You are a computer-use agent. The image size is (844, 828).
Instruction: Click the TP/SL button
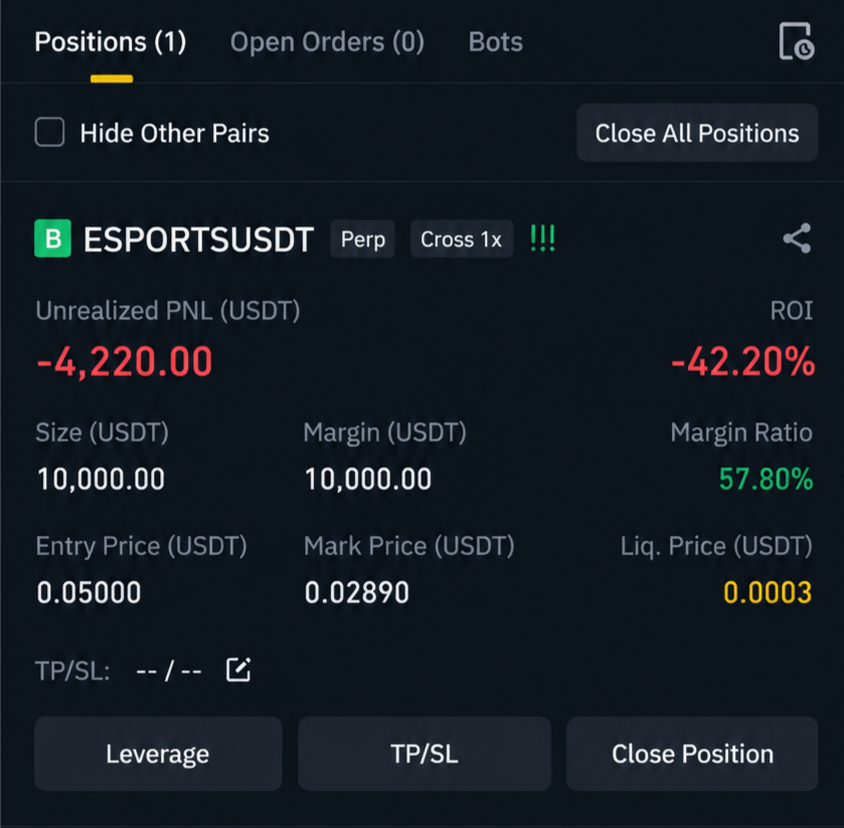(x=424, y=753)
